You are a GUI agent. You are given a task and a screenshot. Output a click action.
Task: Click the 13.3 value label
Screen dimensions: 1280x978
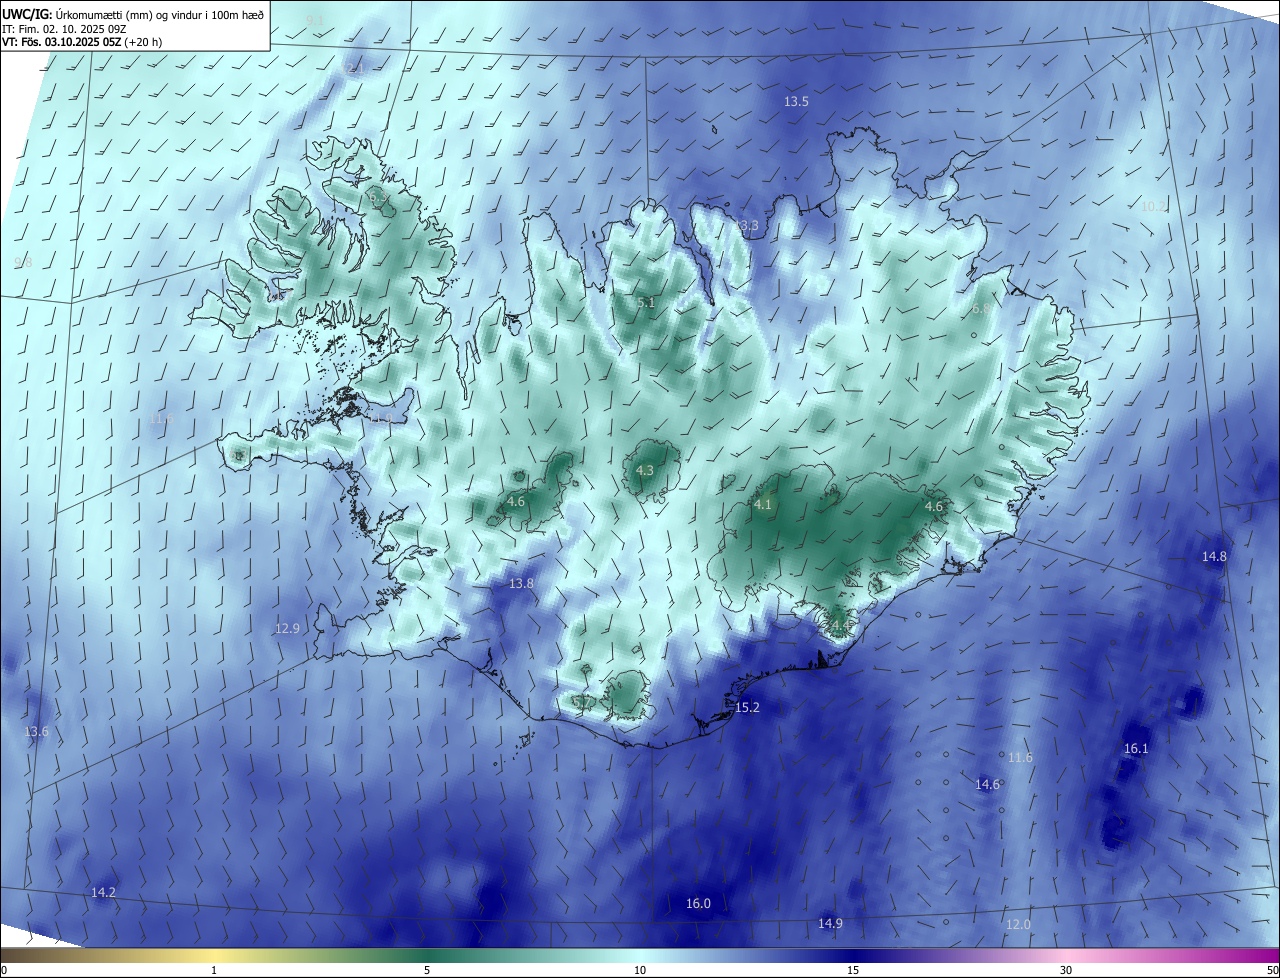pos(747,226)
